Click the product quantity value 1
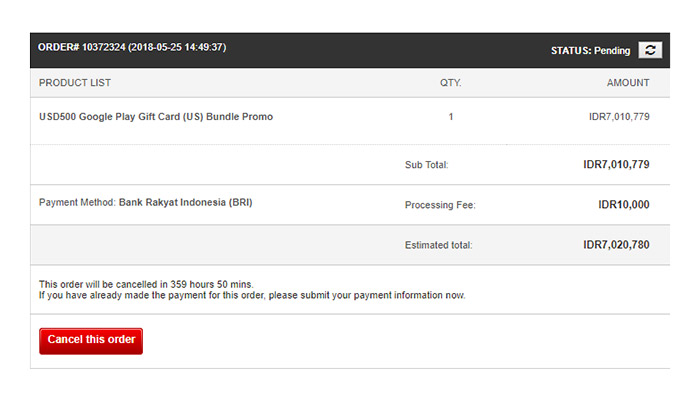700x400 pixels. [x=451, y=117]
